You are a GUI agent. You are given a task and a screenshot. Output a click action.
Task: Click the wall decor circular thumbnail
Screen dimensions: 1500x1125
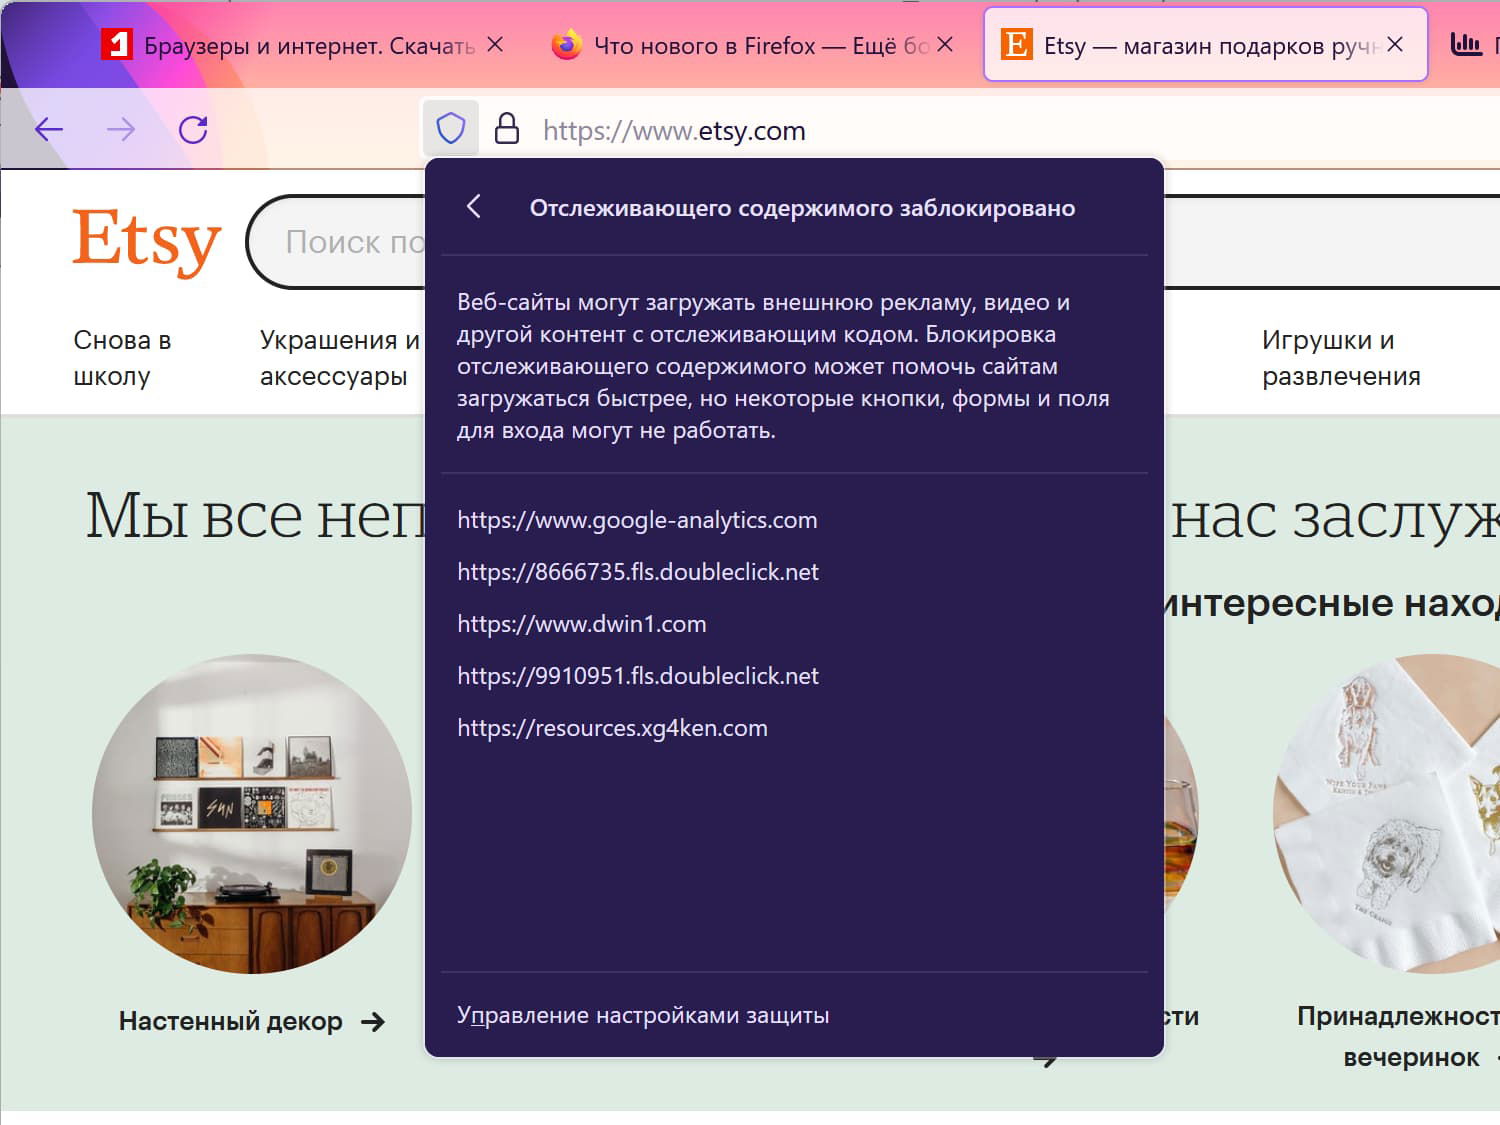click(x=252, y=814)
